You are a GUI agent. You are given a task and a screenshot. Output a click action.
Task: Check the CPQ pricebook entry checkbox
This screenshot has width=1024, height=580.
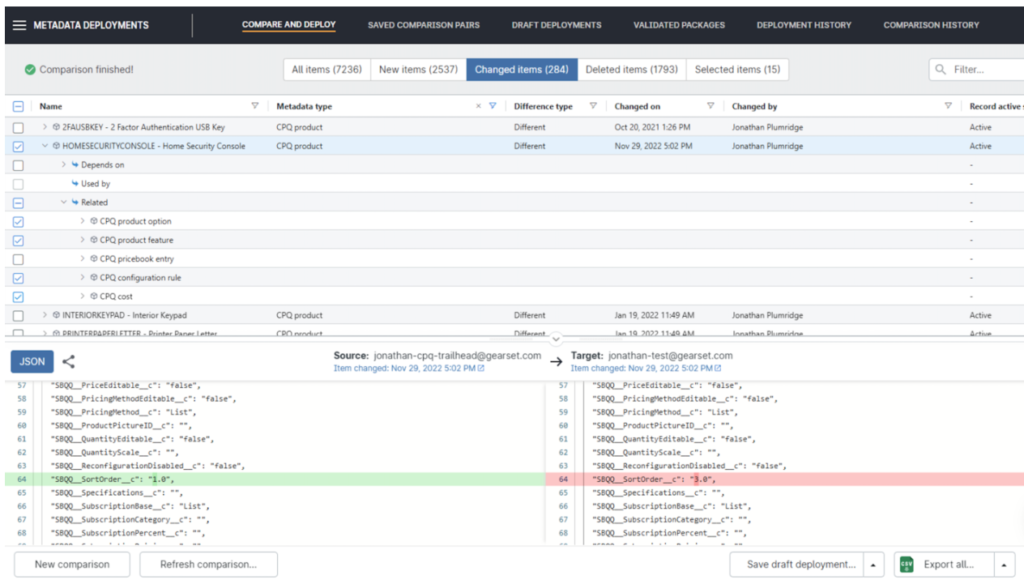18,259
